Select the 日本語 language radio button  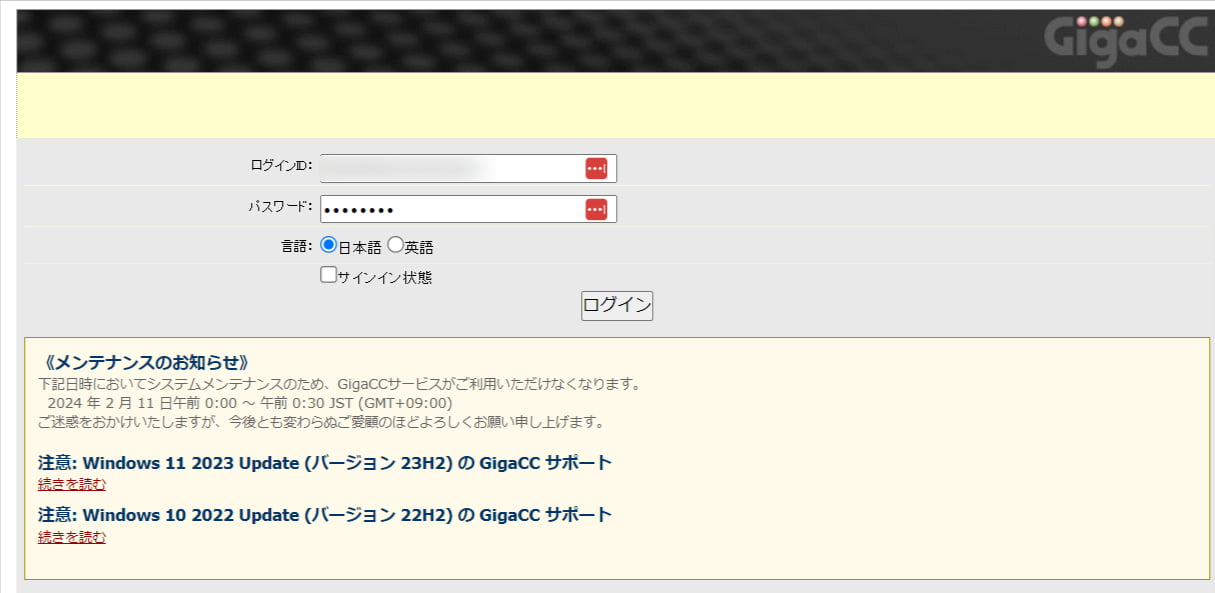328,244
